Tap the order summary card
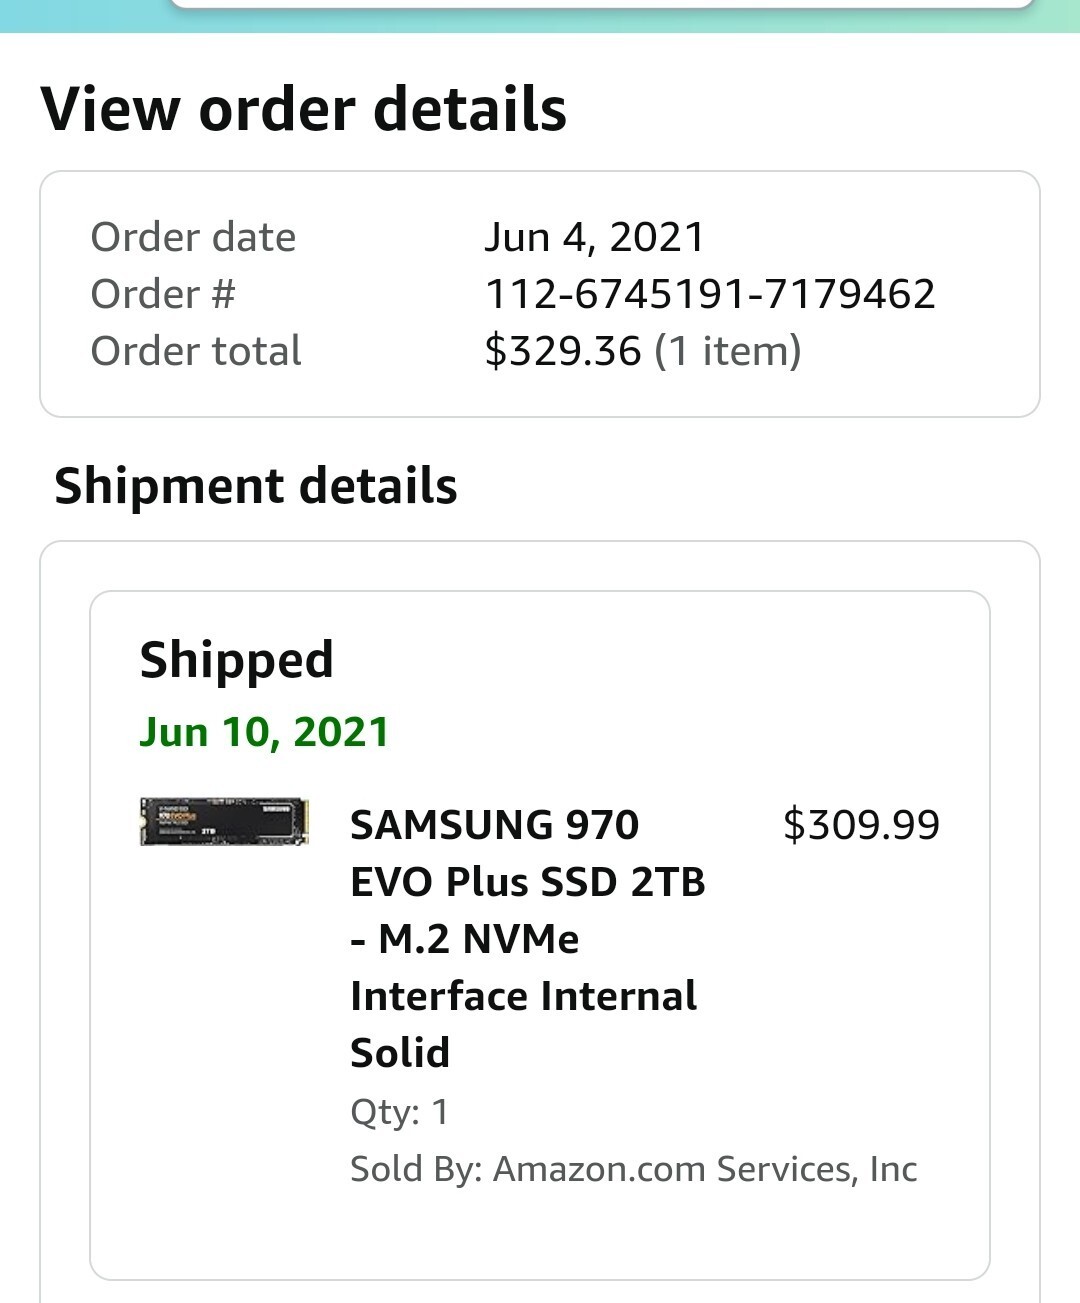The image size is (1080, 1303). click(540, 294)
